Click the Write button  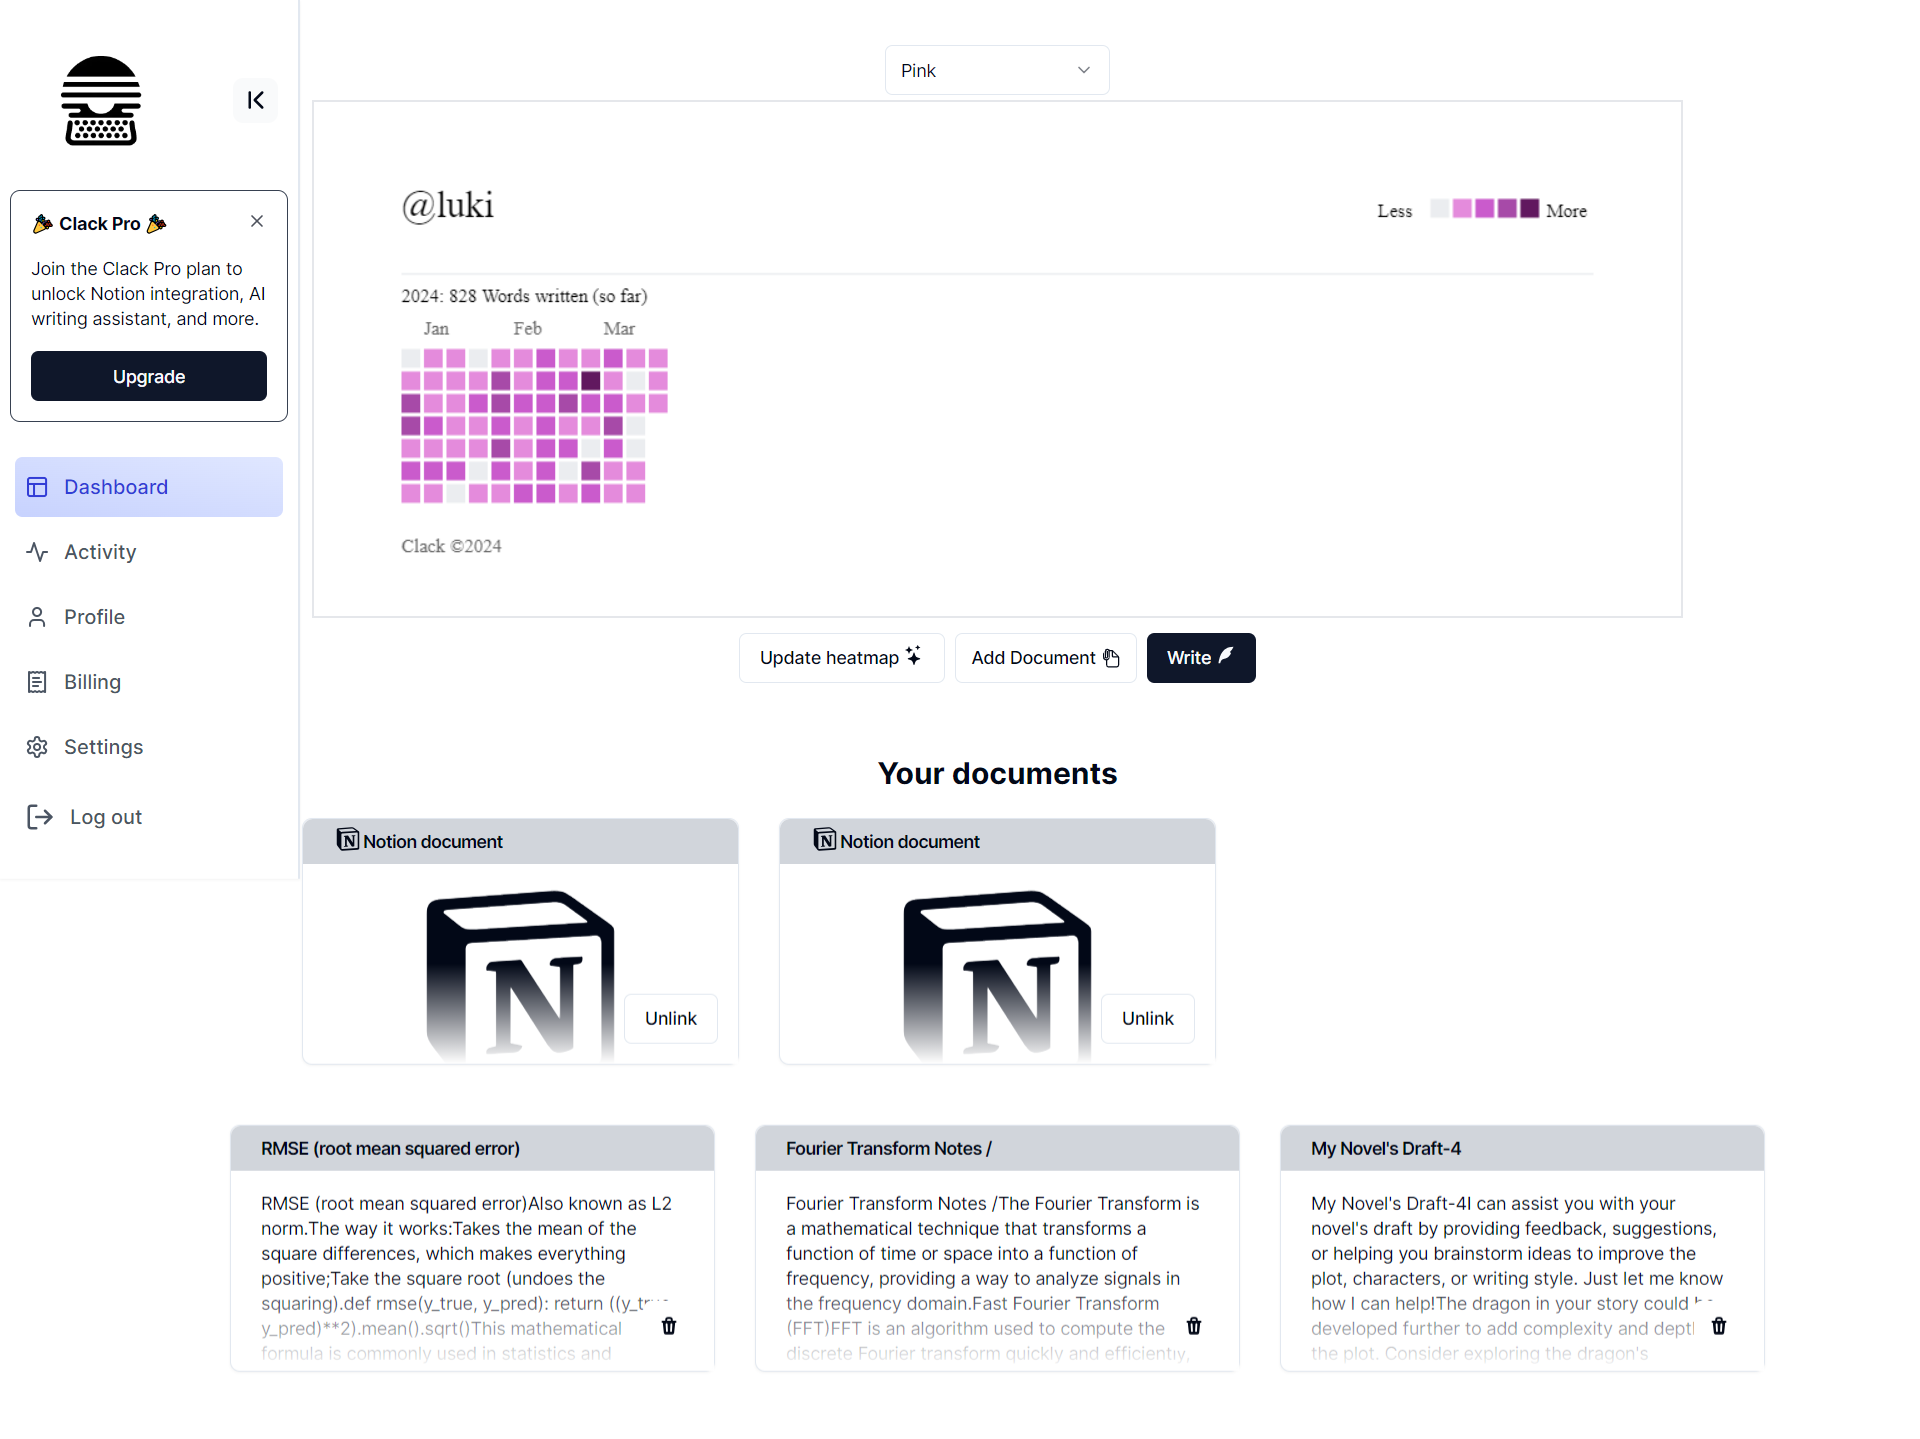click(x=1200, y=657)
